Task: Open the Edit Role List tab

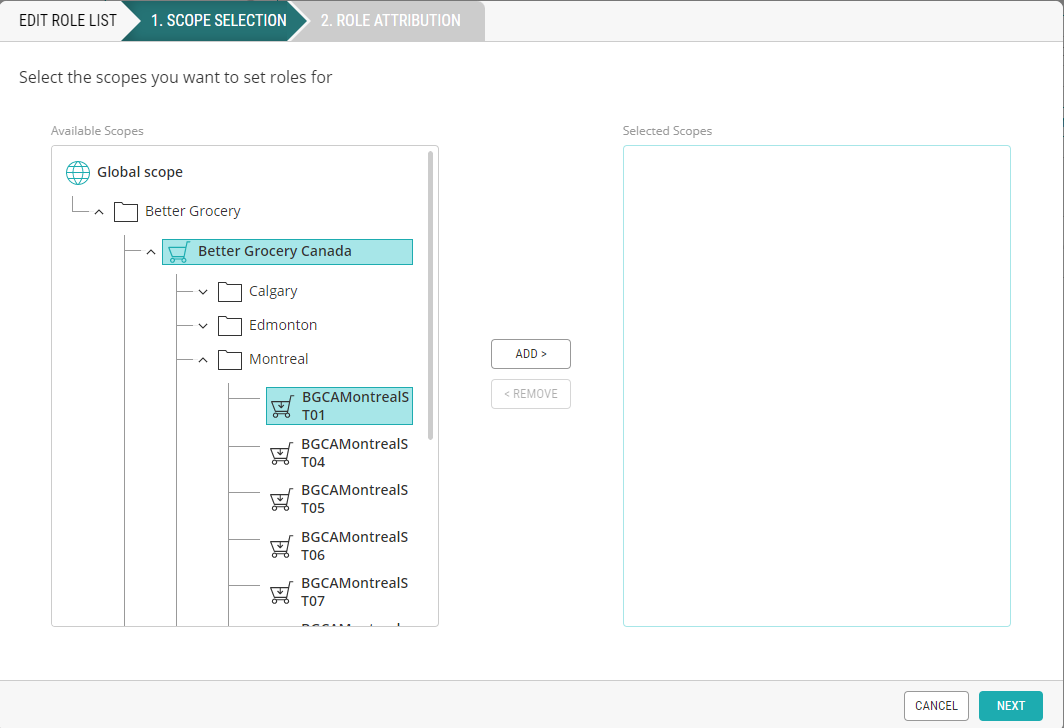Action: [x=67, y=20]
